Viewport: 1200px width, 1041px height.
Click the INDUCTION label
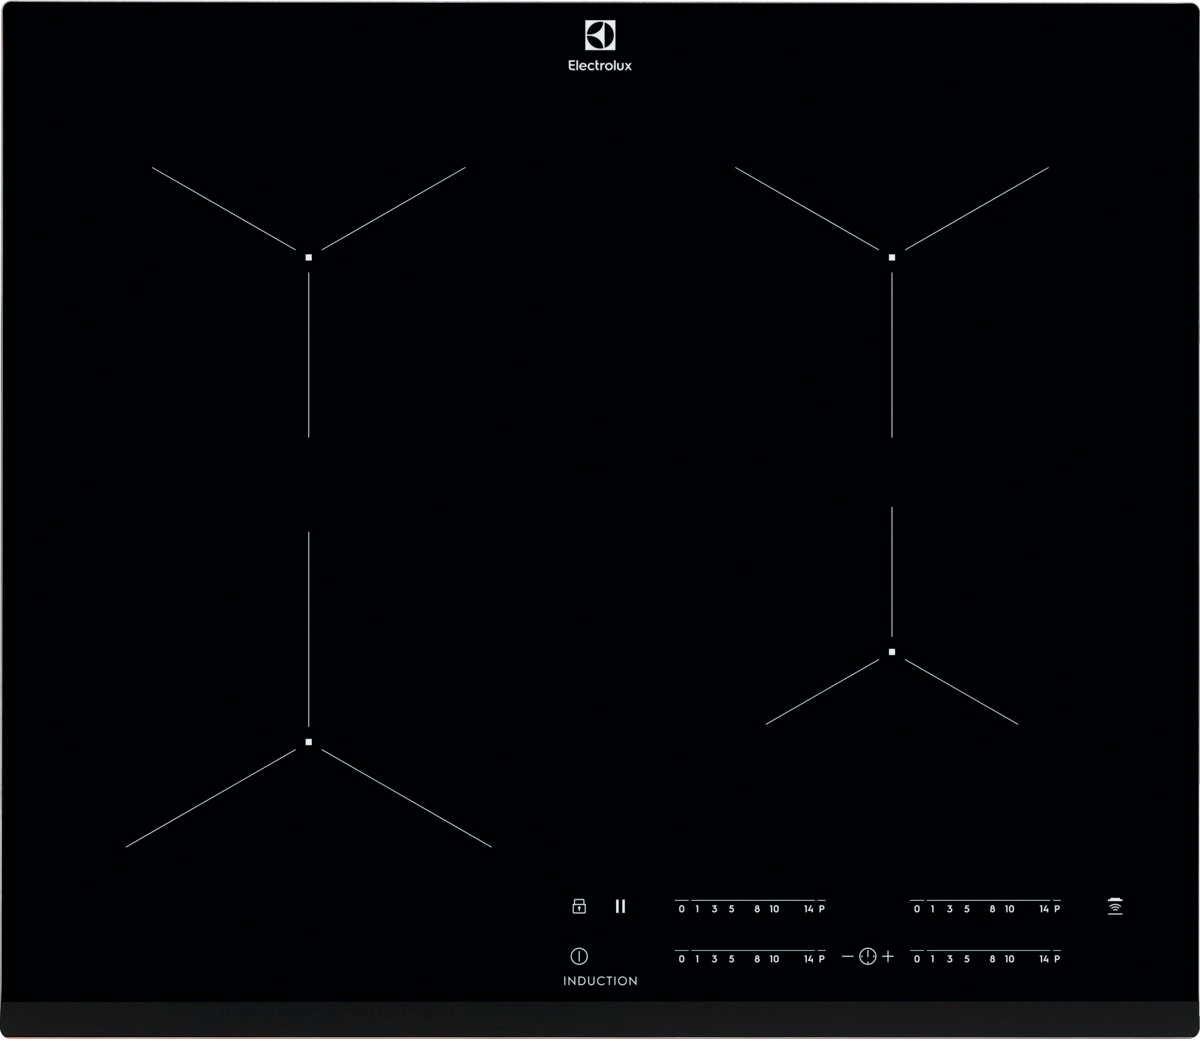[600, 981]
